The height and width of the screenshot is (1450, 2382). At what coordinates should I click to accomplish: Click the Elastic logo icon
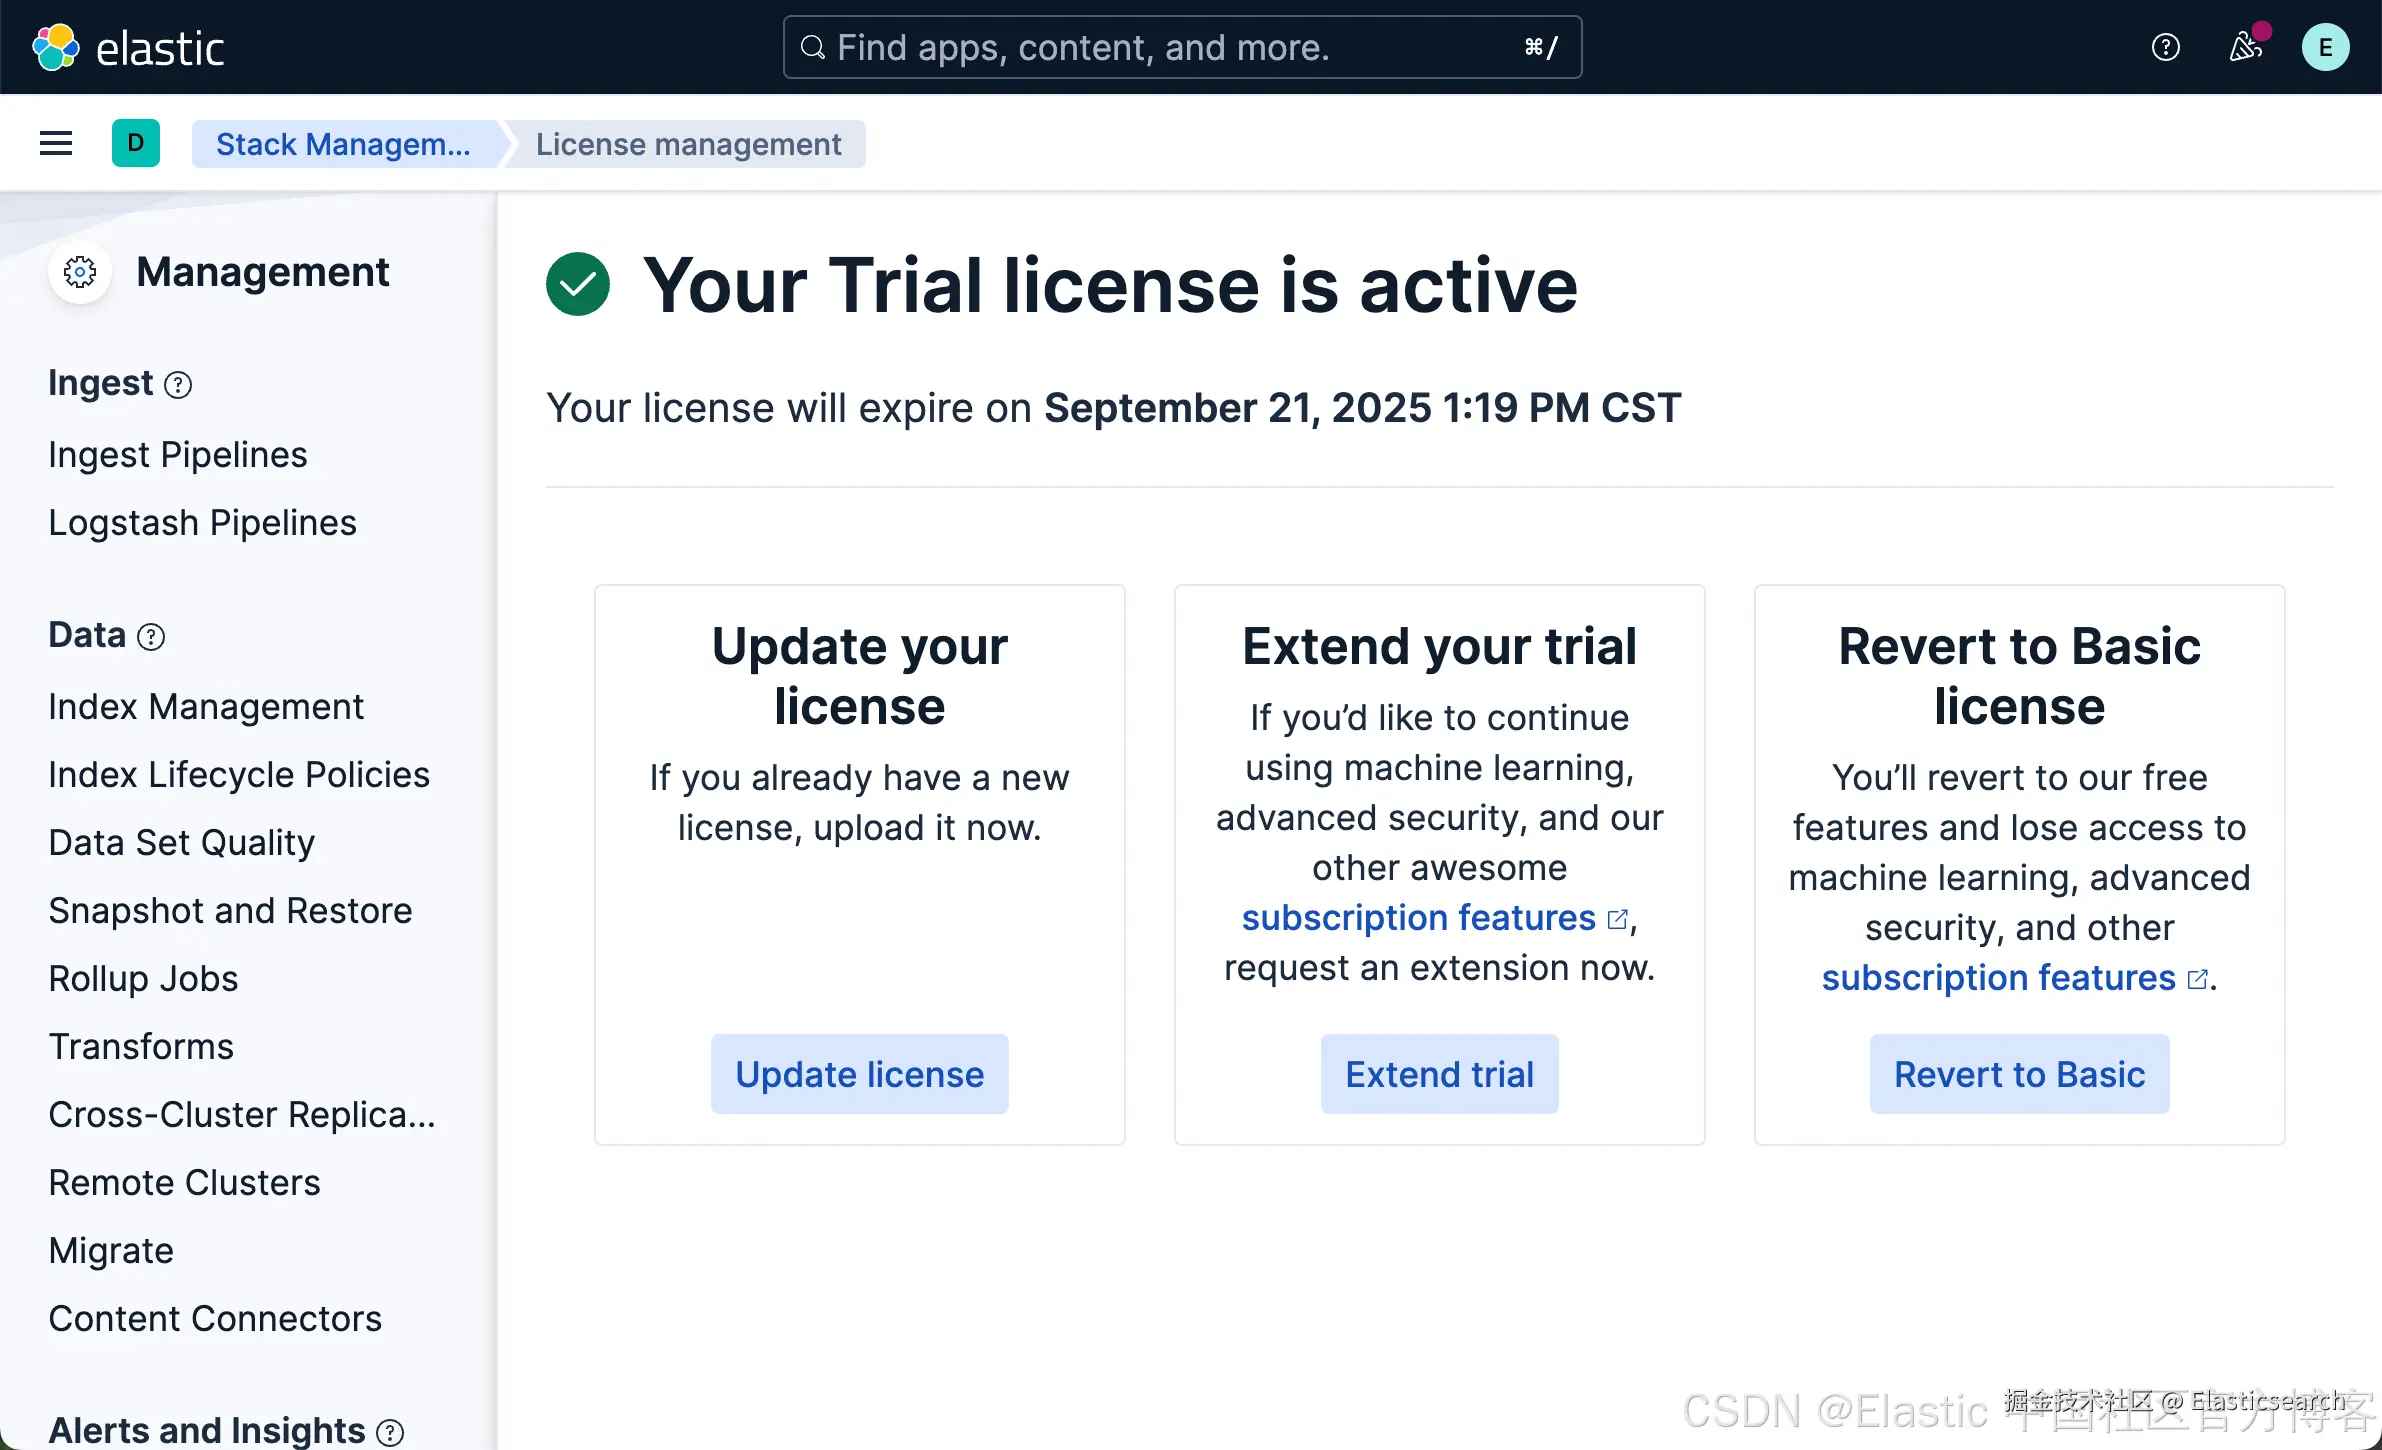(55, 47)
